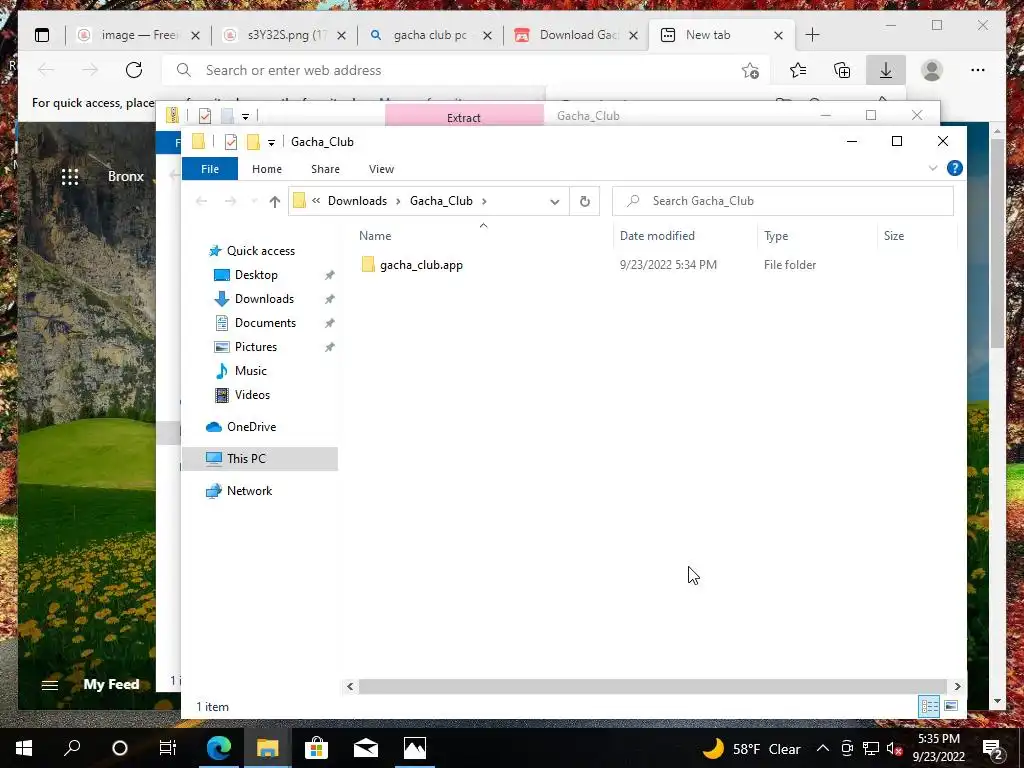Refresh the Gacha_Club folder view
This screenshot has height=768, width=1024.
click(584, 201)
